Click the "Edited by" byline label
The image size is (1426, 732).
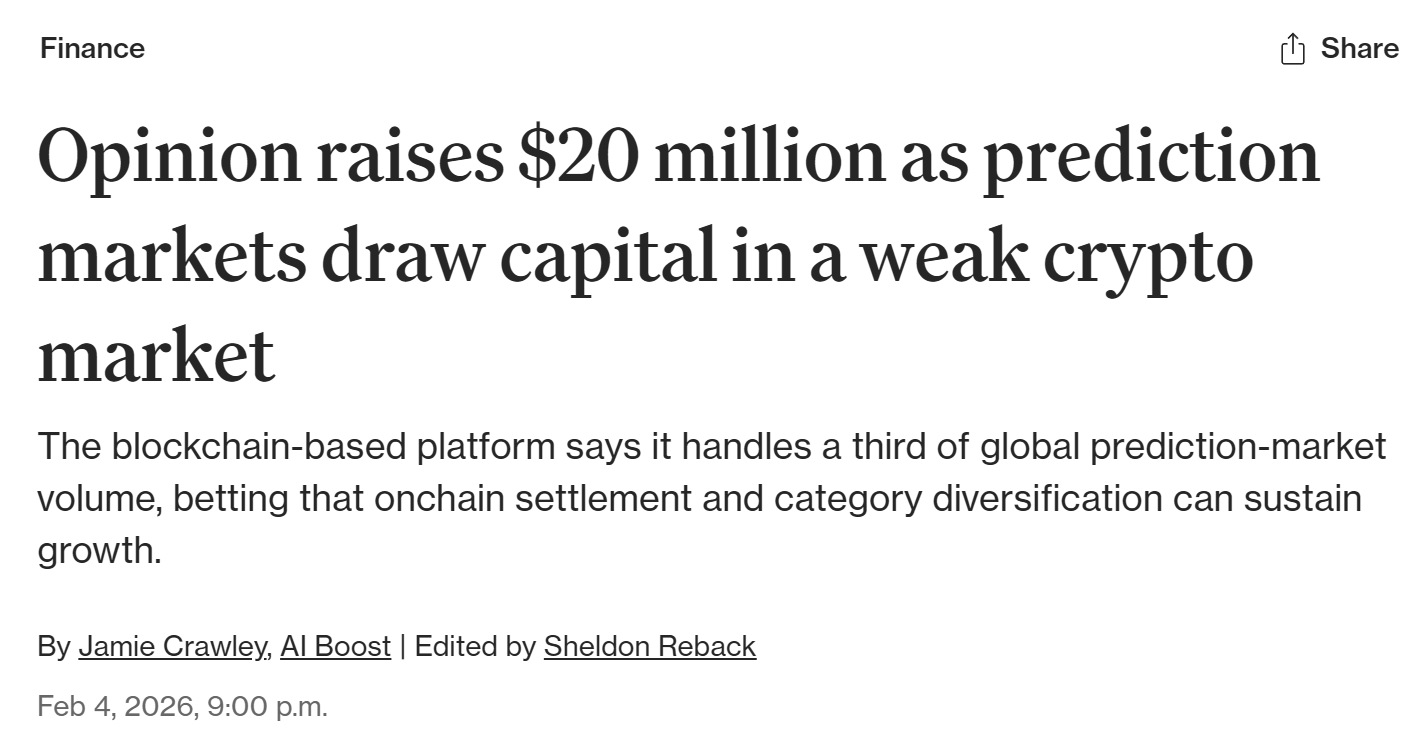[475, 646]
